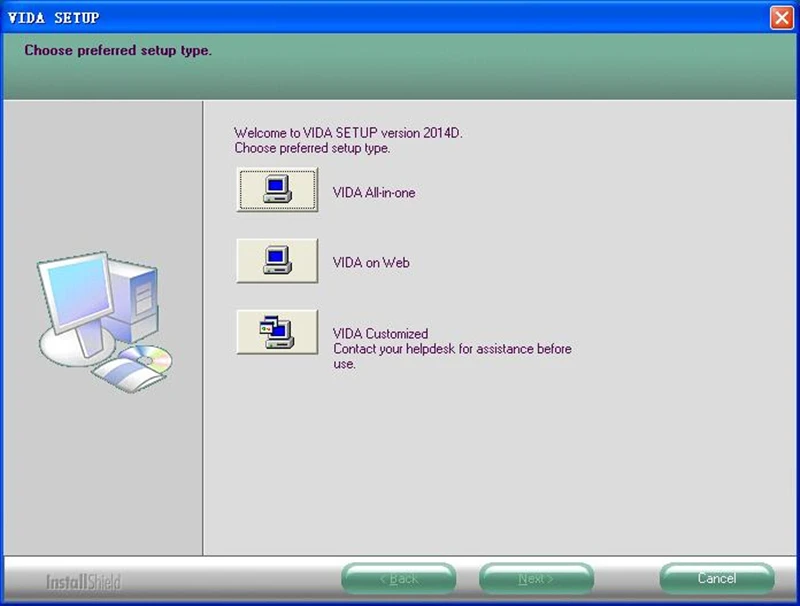
Task: Click the "VIDA Customized" text label
Action: coord(381,334)
